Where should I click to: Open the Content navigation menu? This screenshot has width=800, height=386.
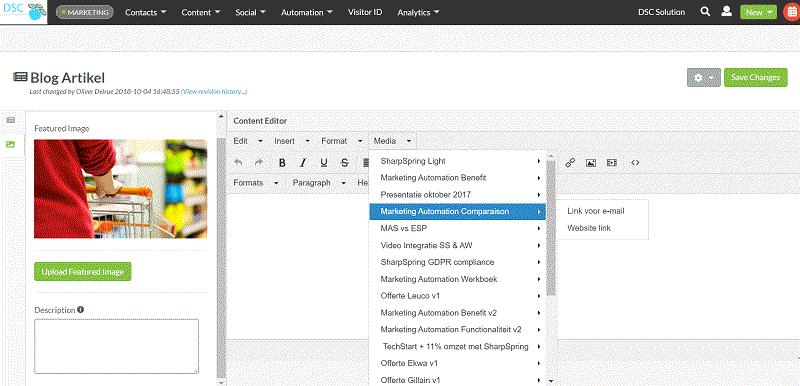tap(201, 12)
